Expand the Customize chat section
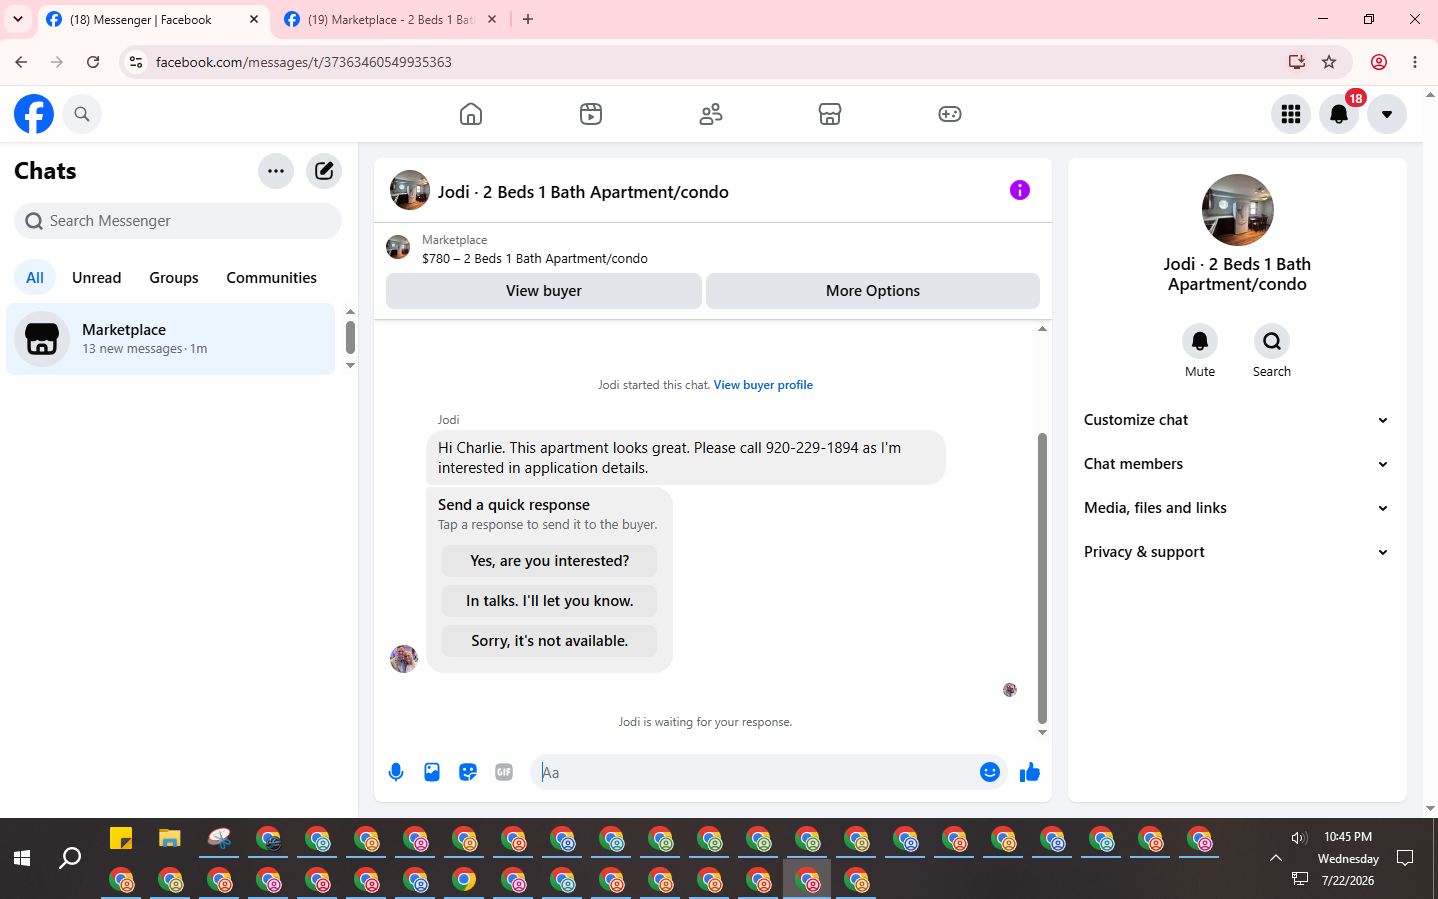Viewport: 1438px width, 899px height. (1237, 420)
